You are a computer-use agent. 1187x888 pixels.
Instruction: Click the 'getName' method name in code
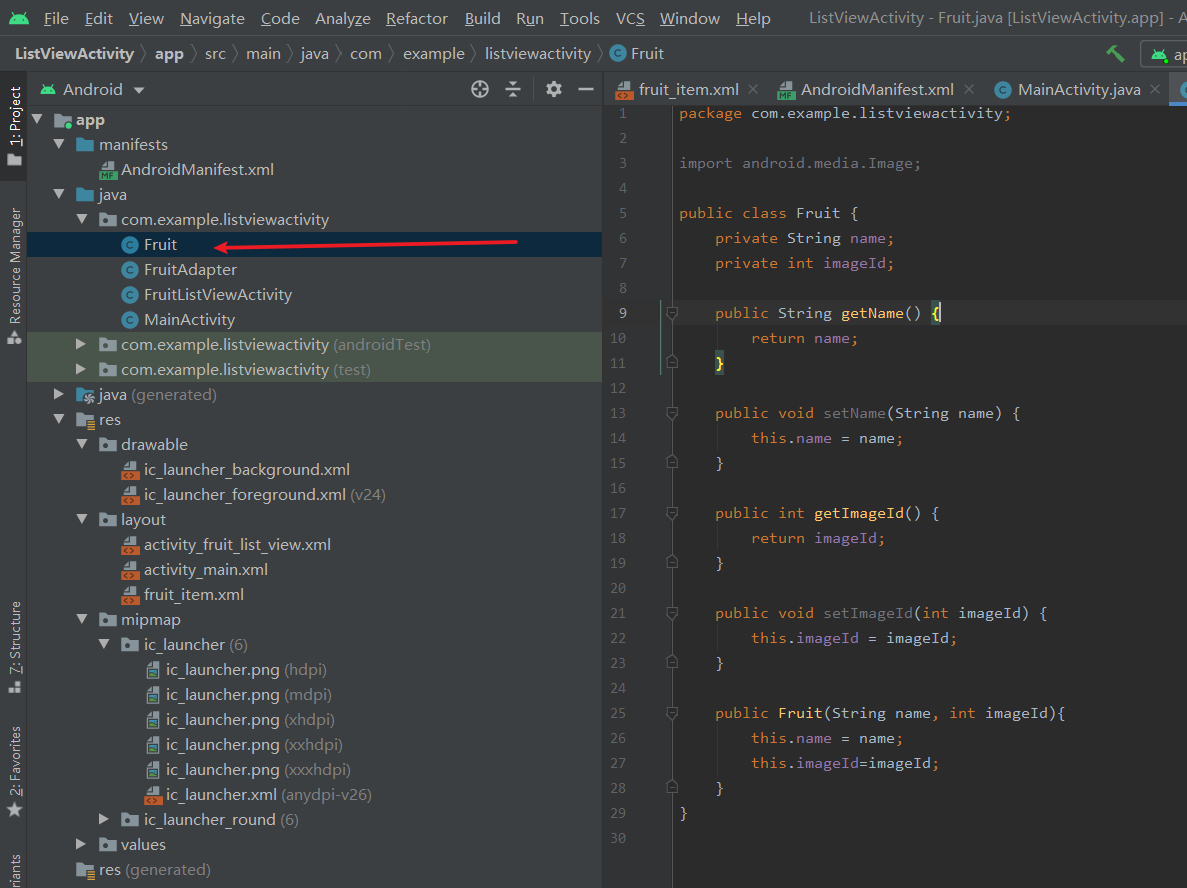pyautogui.click(x=872, y=313)
